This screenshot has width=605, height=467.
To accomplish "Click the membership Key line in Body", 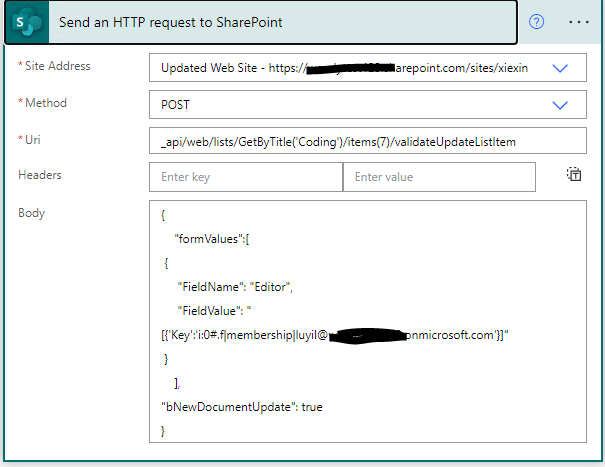I will [x=335, y=335].
